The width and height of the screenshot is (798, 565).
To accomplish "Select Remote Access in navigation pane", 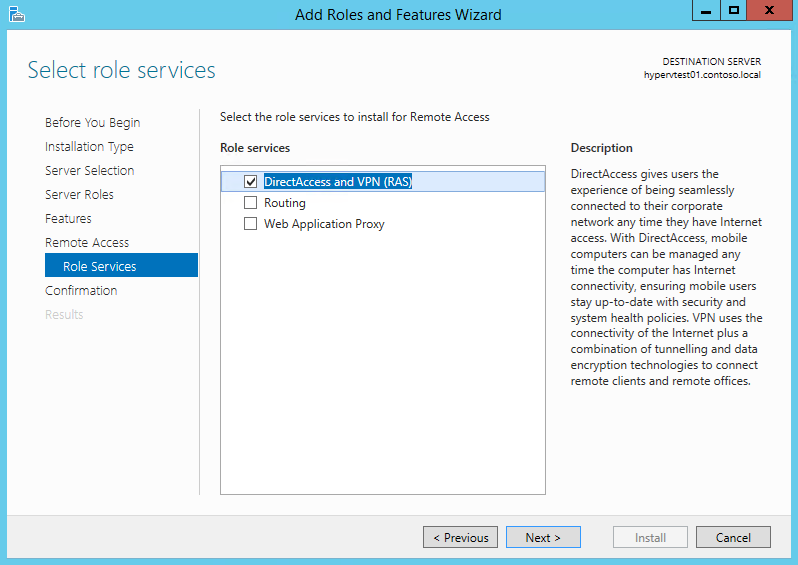I will (x=87, y=242).
